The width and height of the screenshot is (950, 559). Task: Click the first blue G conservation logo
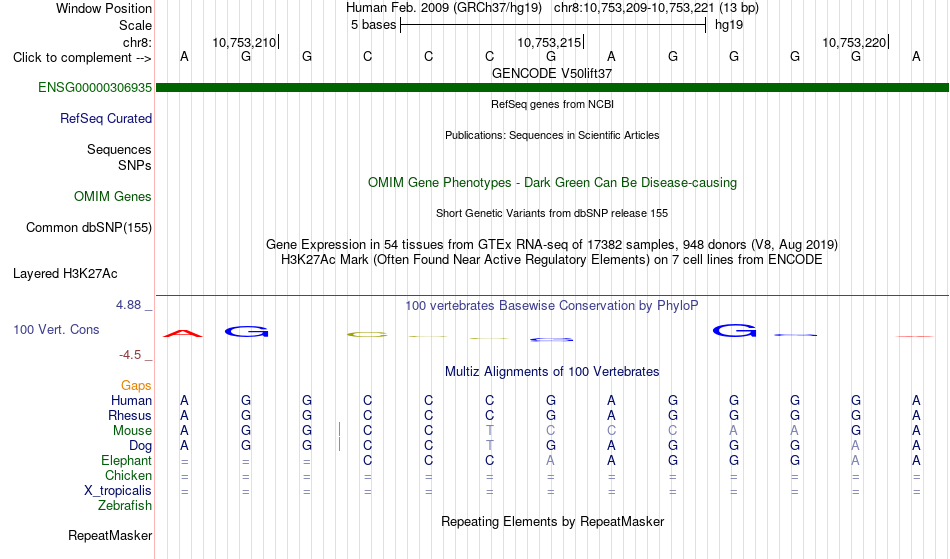pos(247,332)
